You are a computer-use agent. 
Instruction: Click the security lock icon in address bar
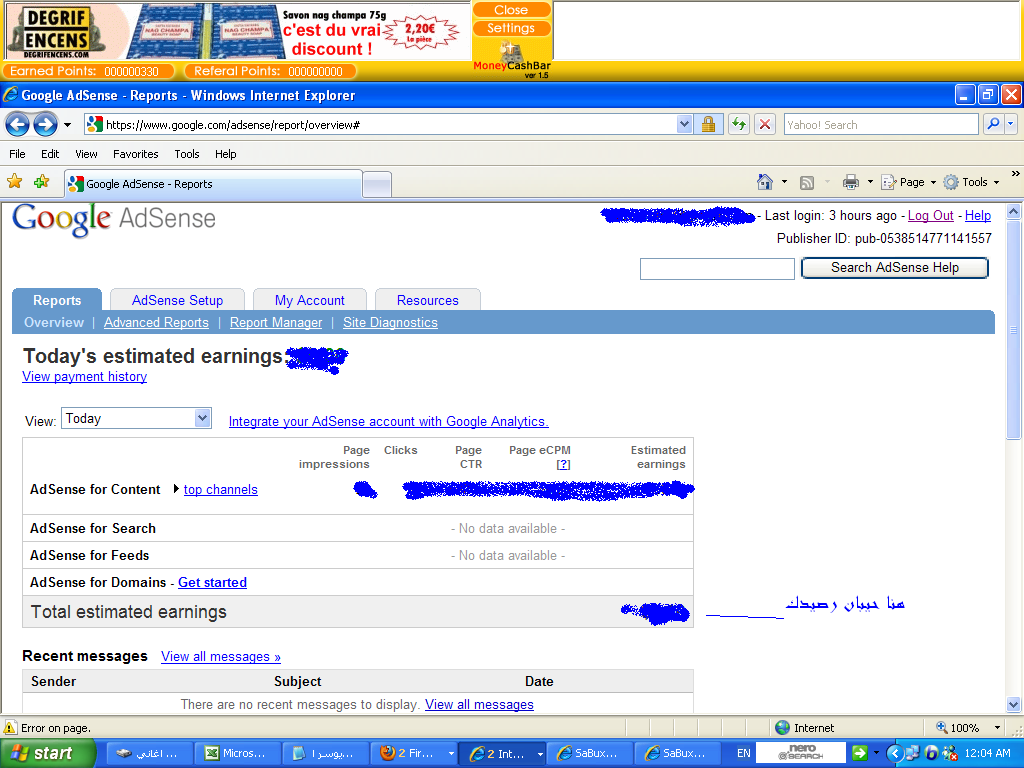(x=708, y=124)
